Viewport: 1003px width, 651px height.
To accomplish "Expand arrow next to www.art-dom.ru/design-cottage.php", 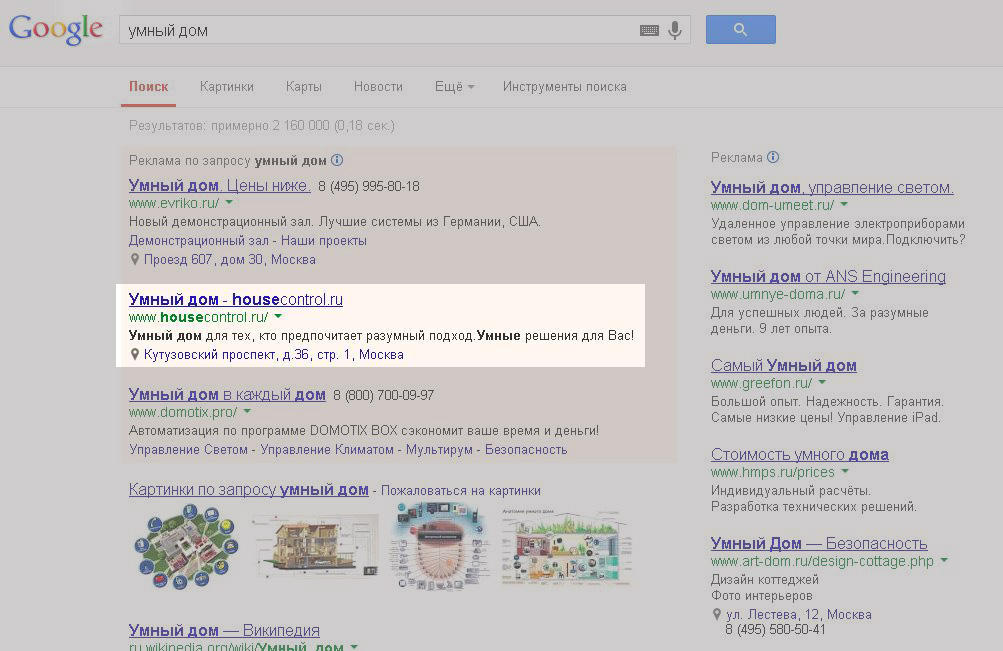I will [944, 560].
